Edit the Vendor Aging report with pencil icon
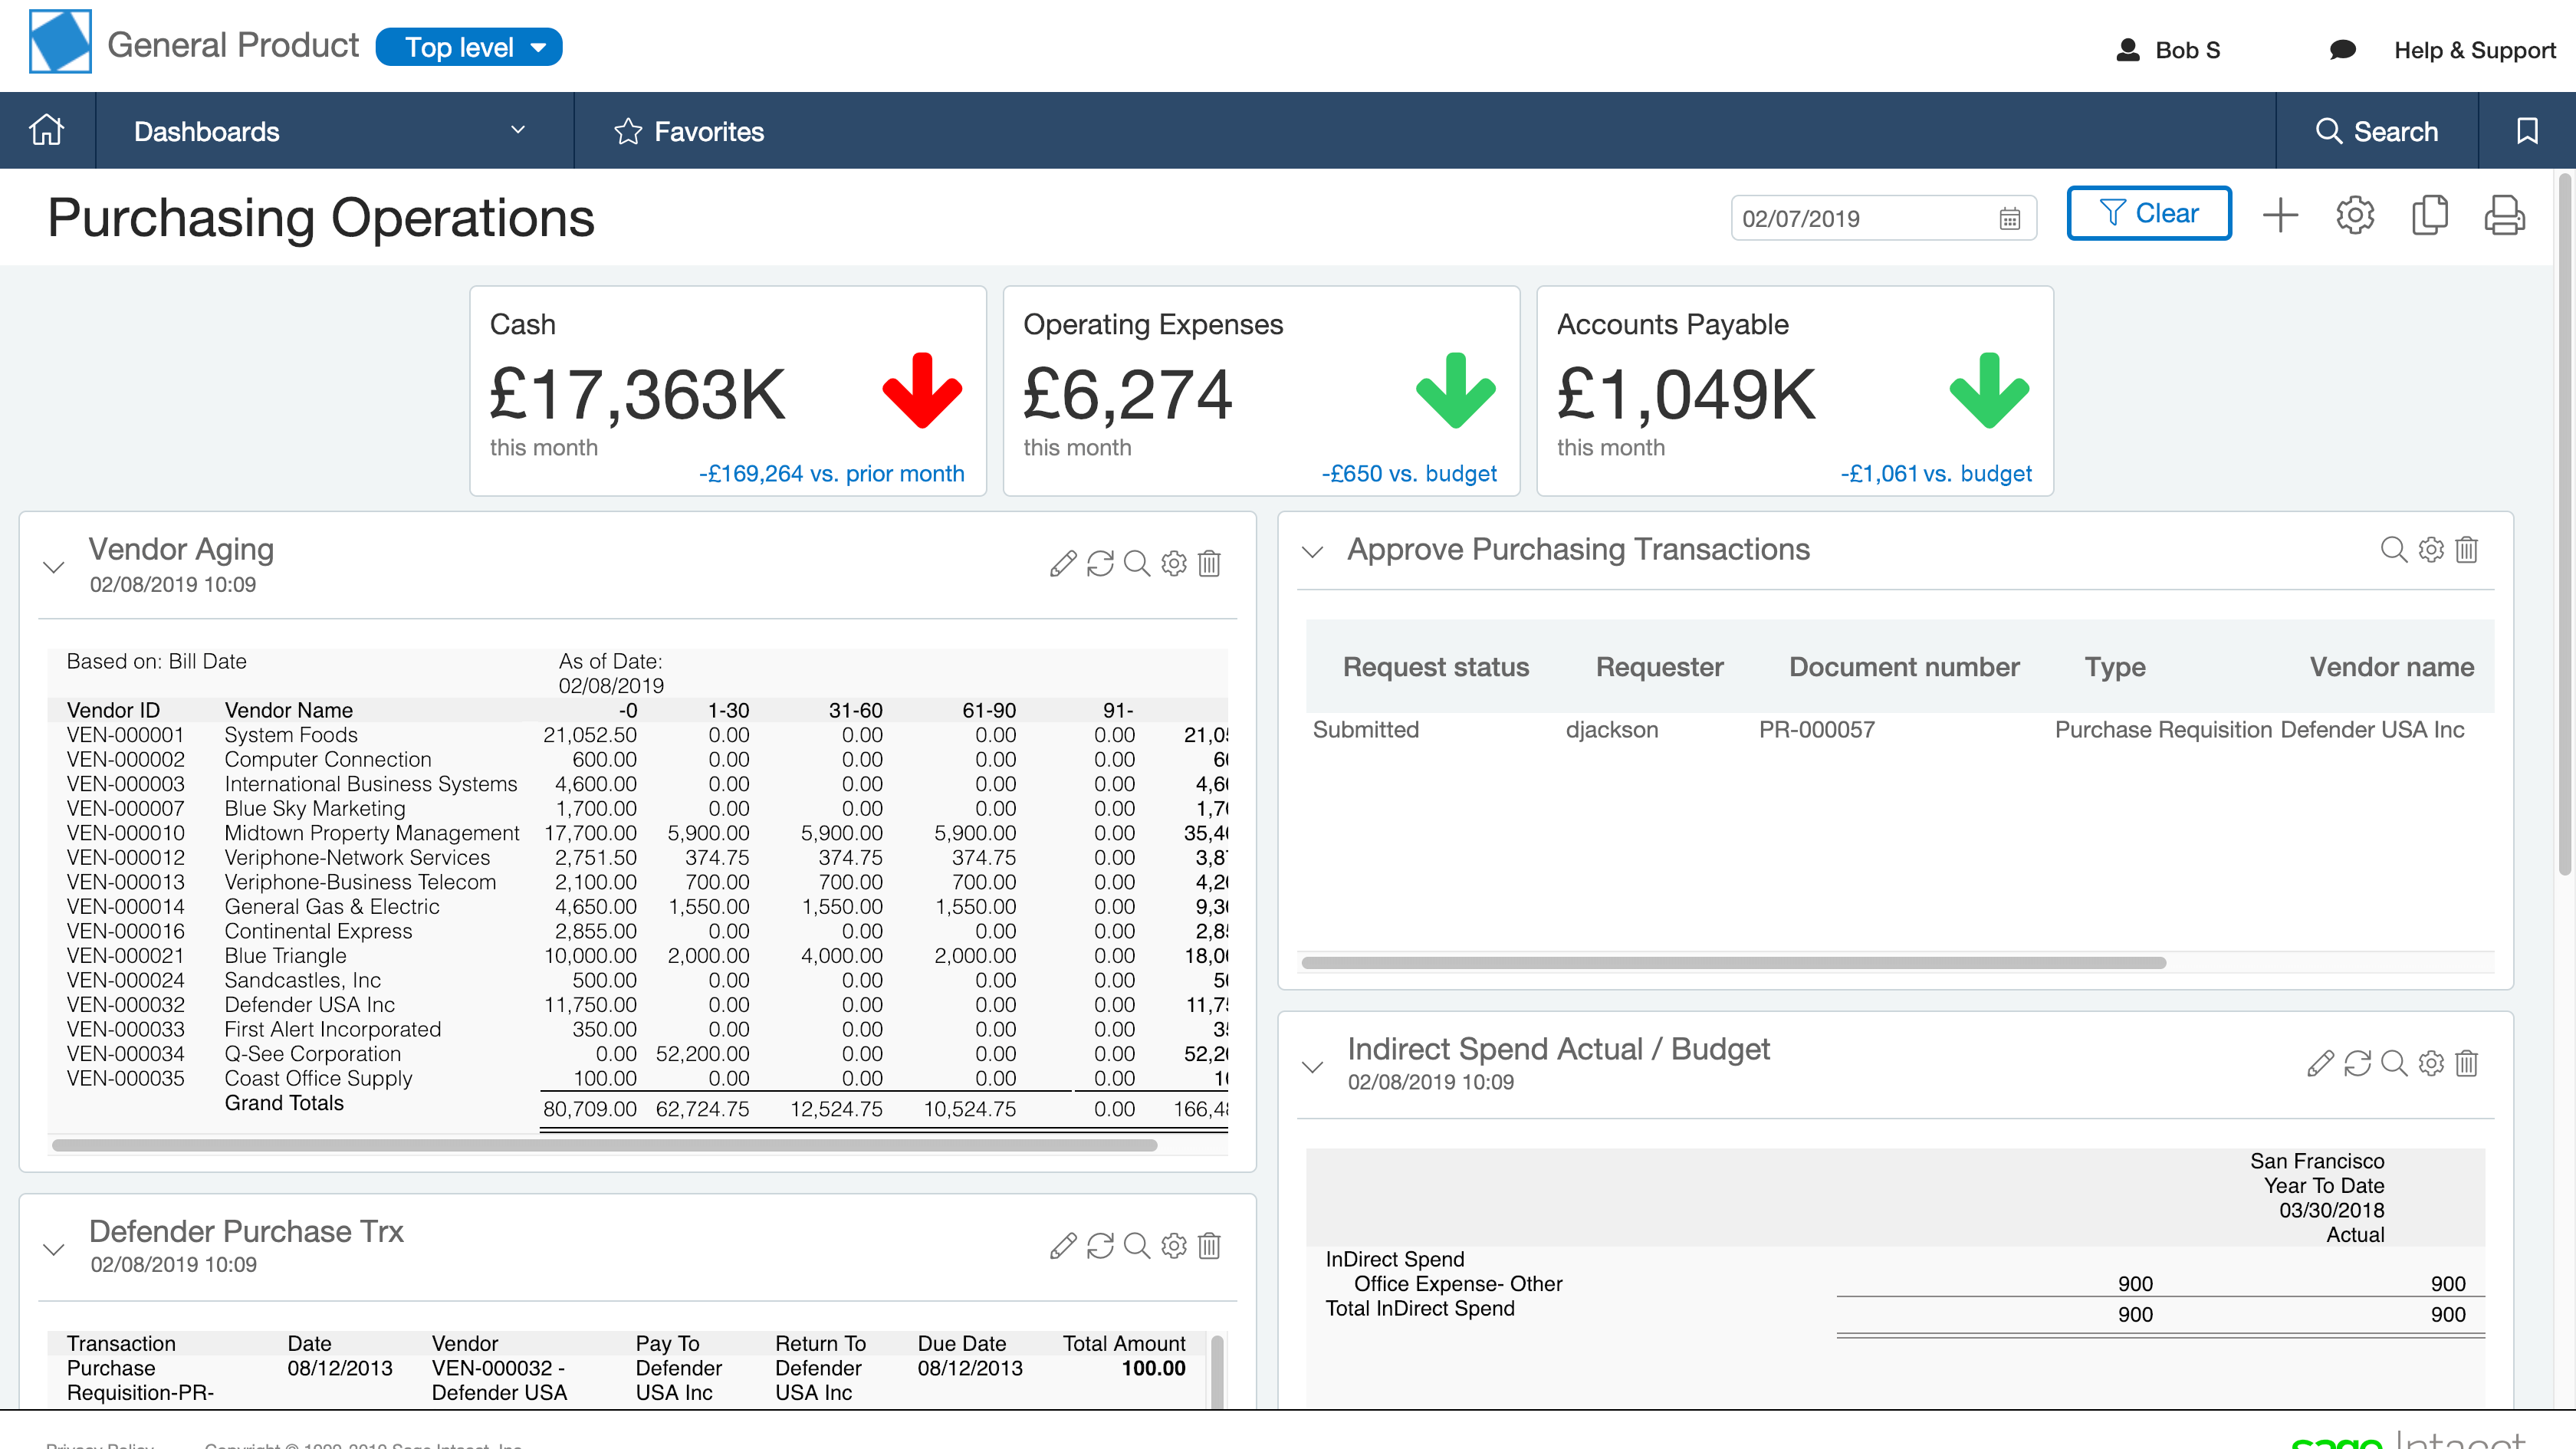The height and width of the screenshot is (1449, 2576). click(1063, 564)
